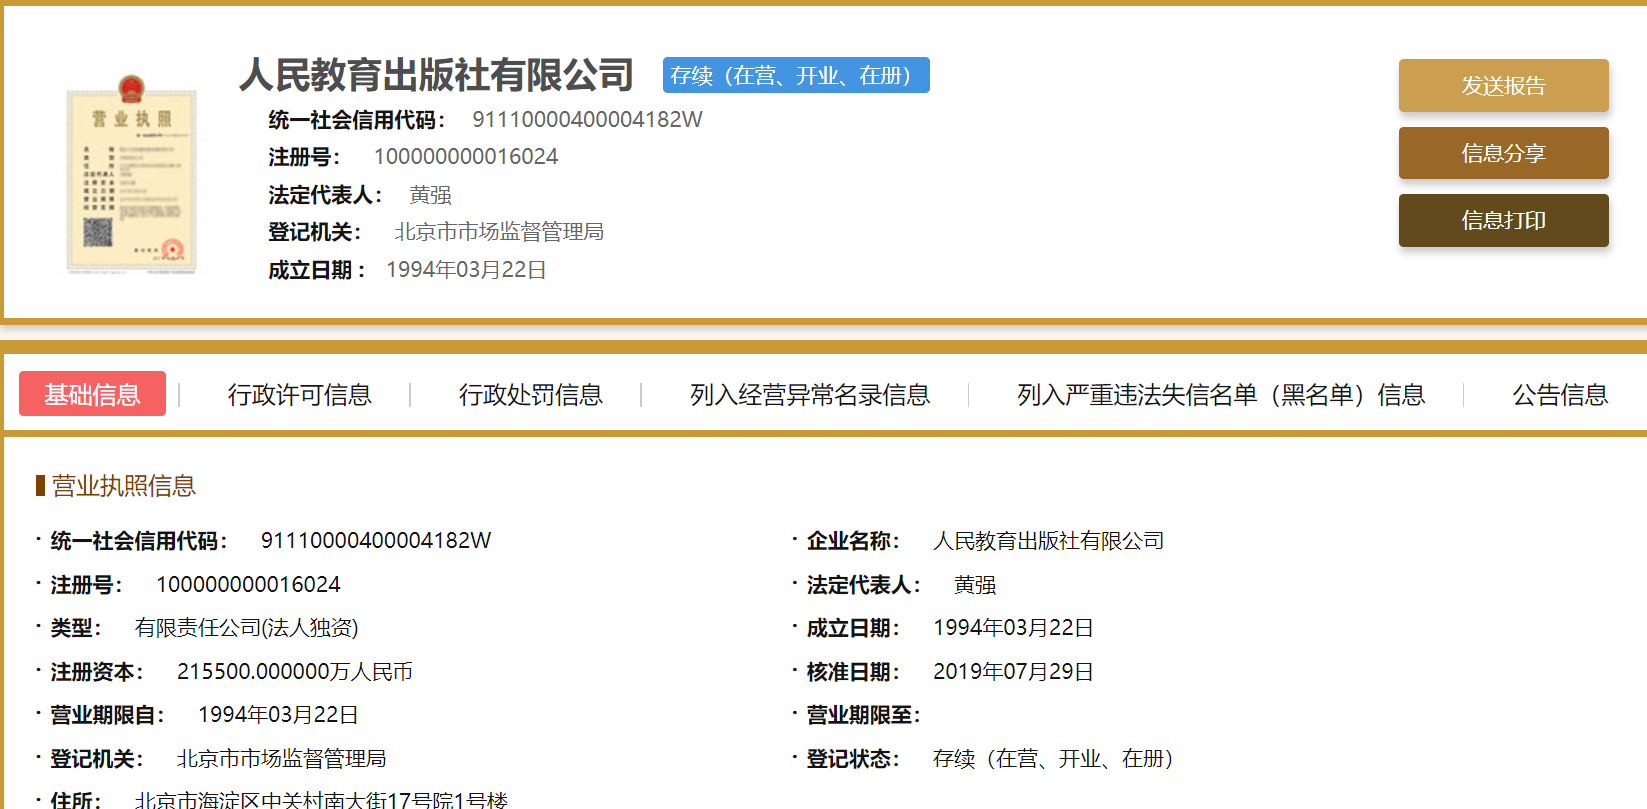Open the 列入严重违法失信名单（黑名单）信息 tab
This screenshot has height=809, width=1647.
[1220, 395]
